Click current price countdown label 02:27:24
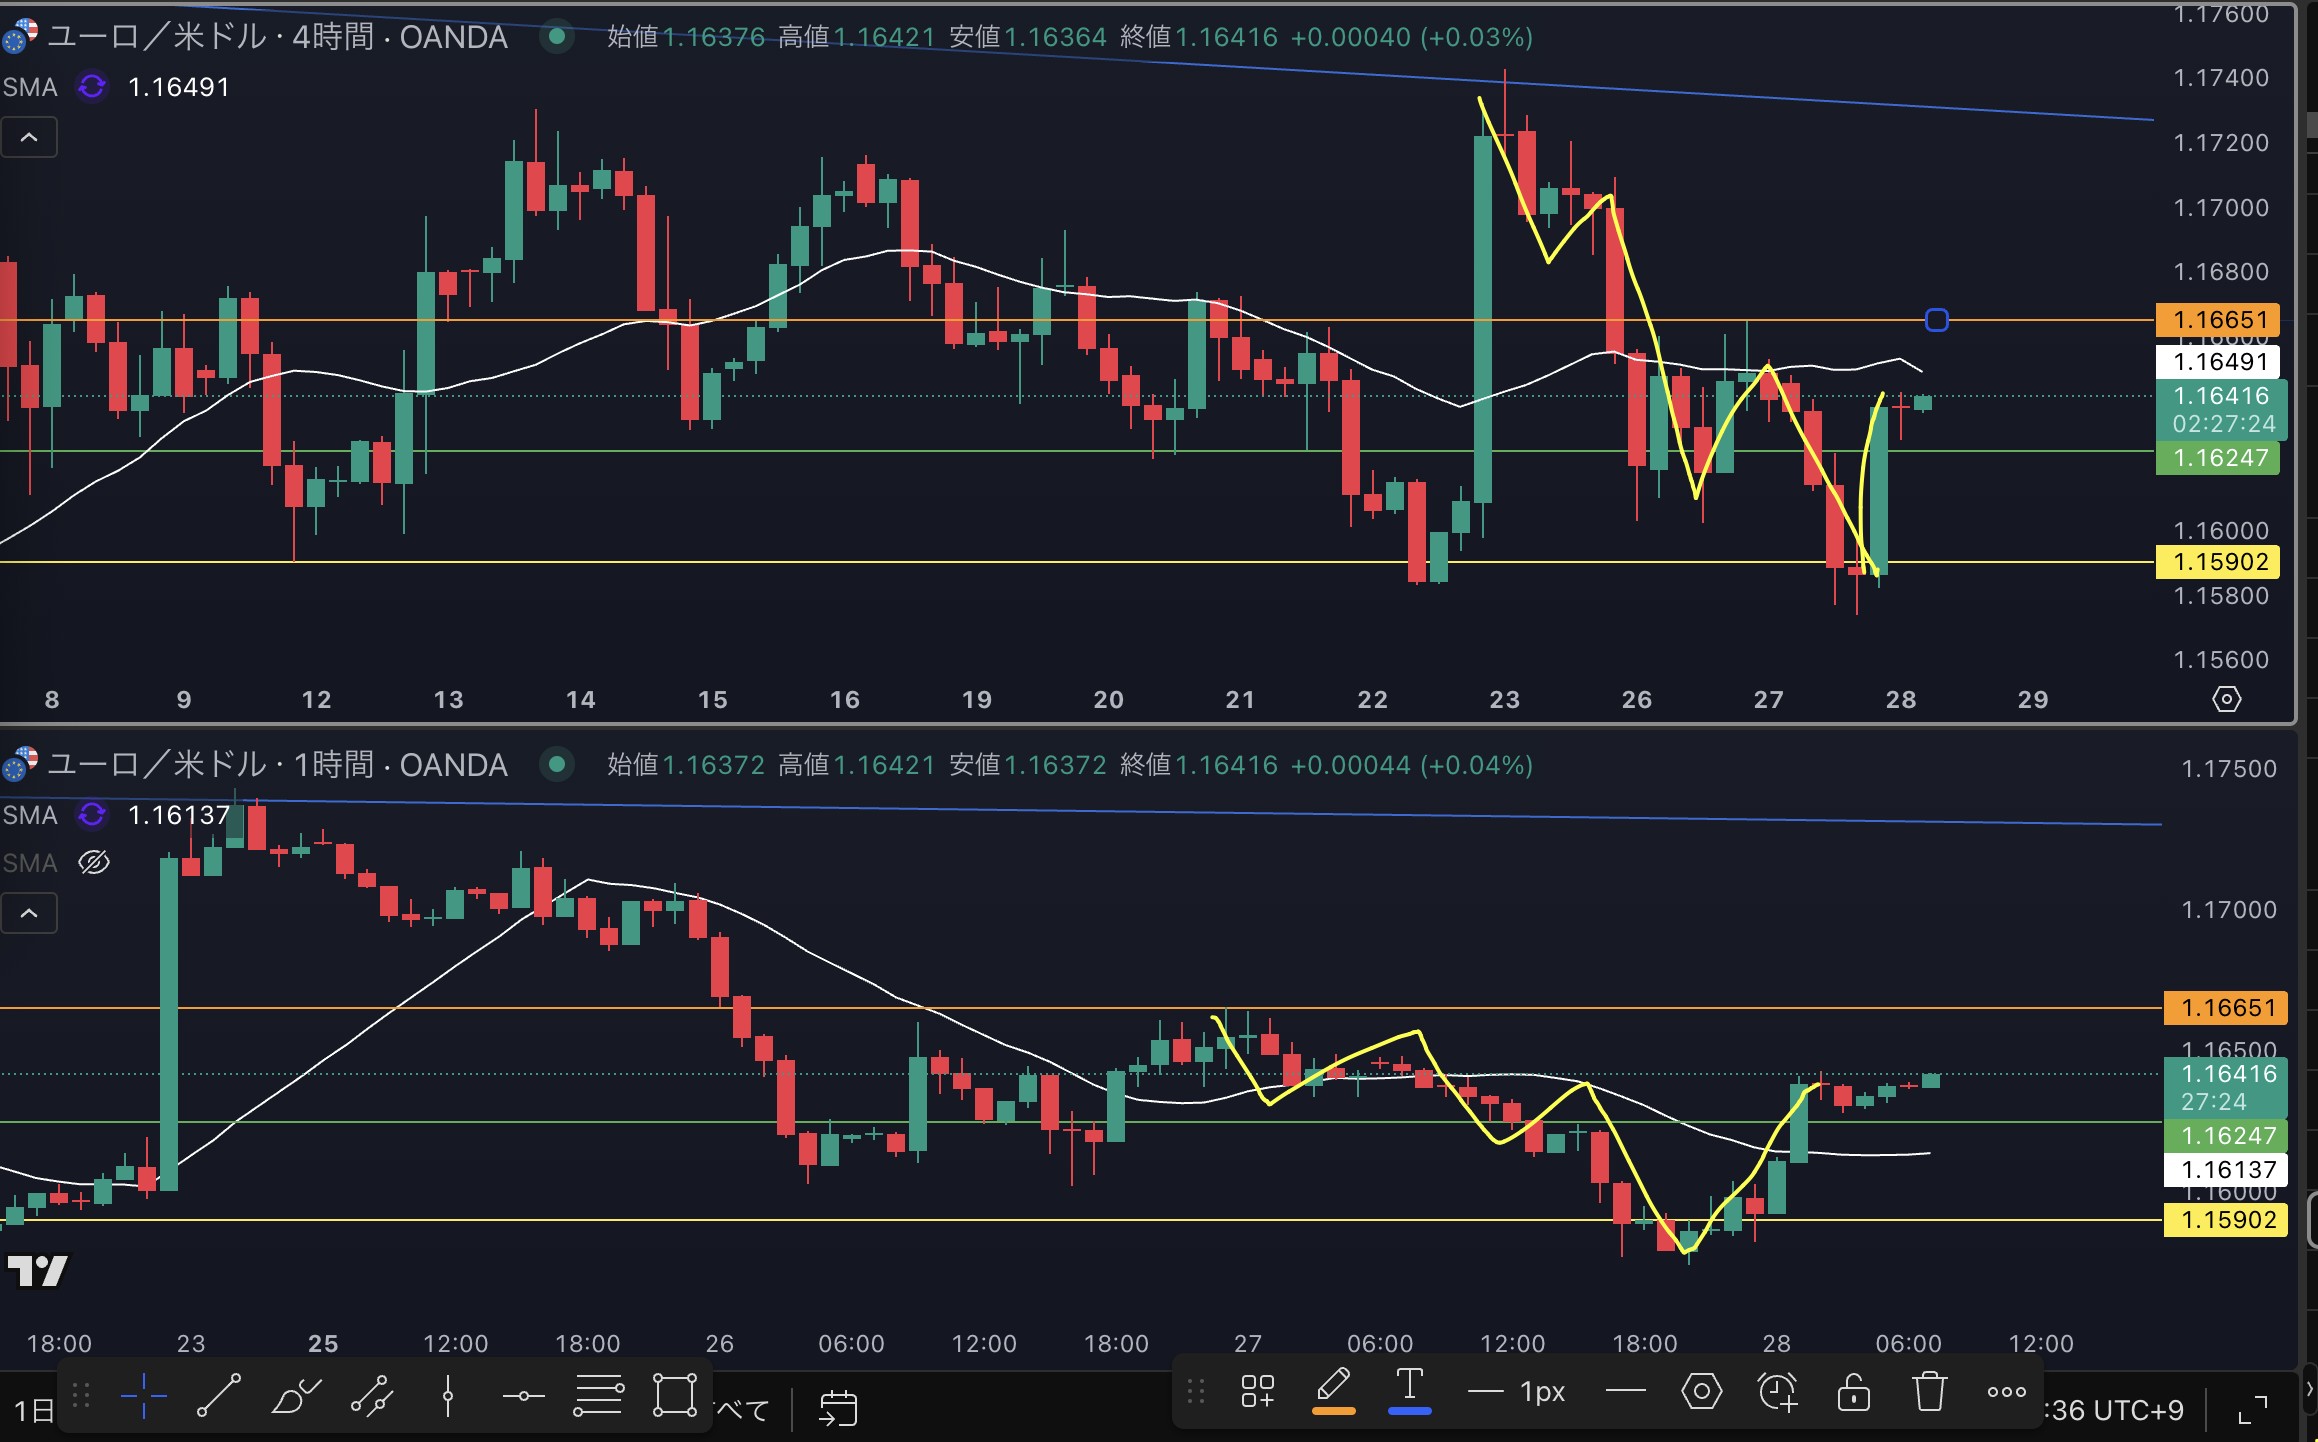The width and height of the screenshot is (2318, 1442). (2223, 424)
